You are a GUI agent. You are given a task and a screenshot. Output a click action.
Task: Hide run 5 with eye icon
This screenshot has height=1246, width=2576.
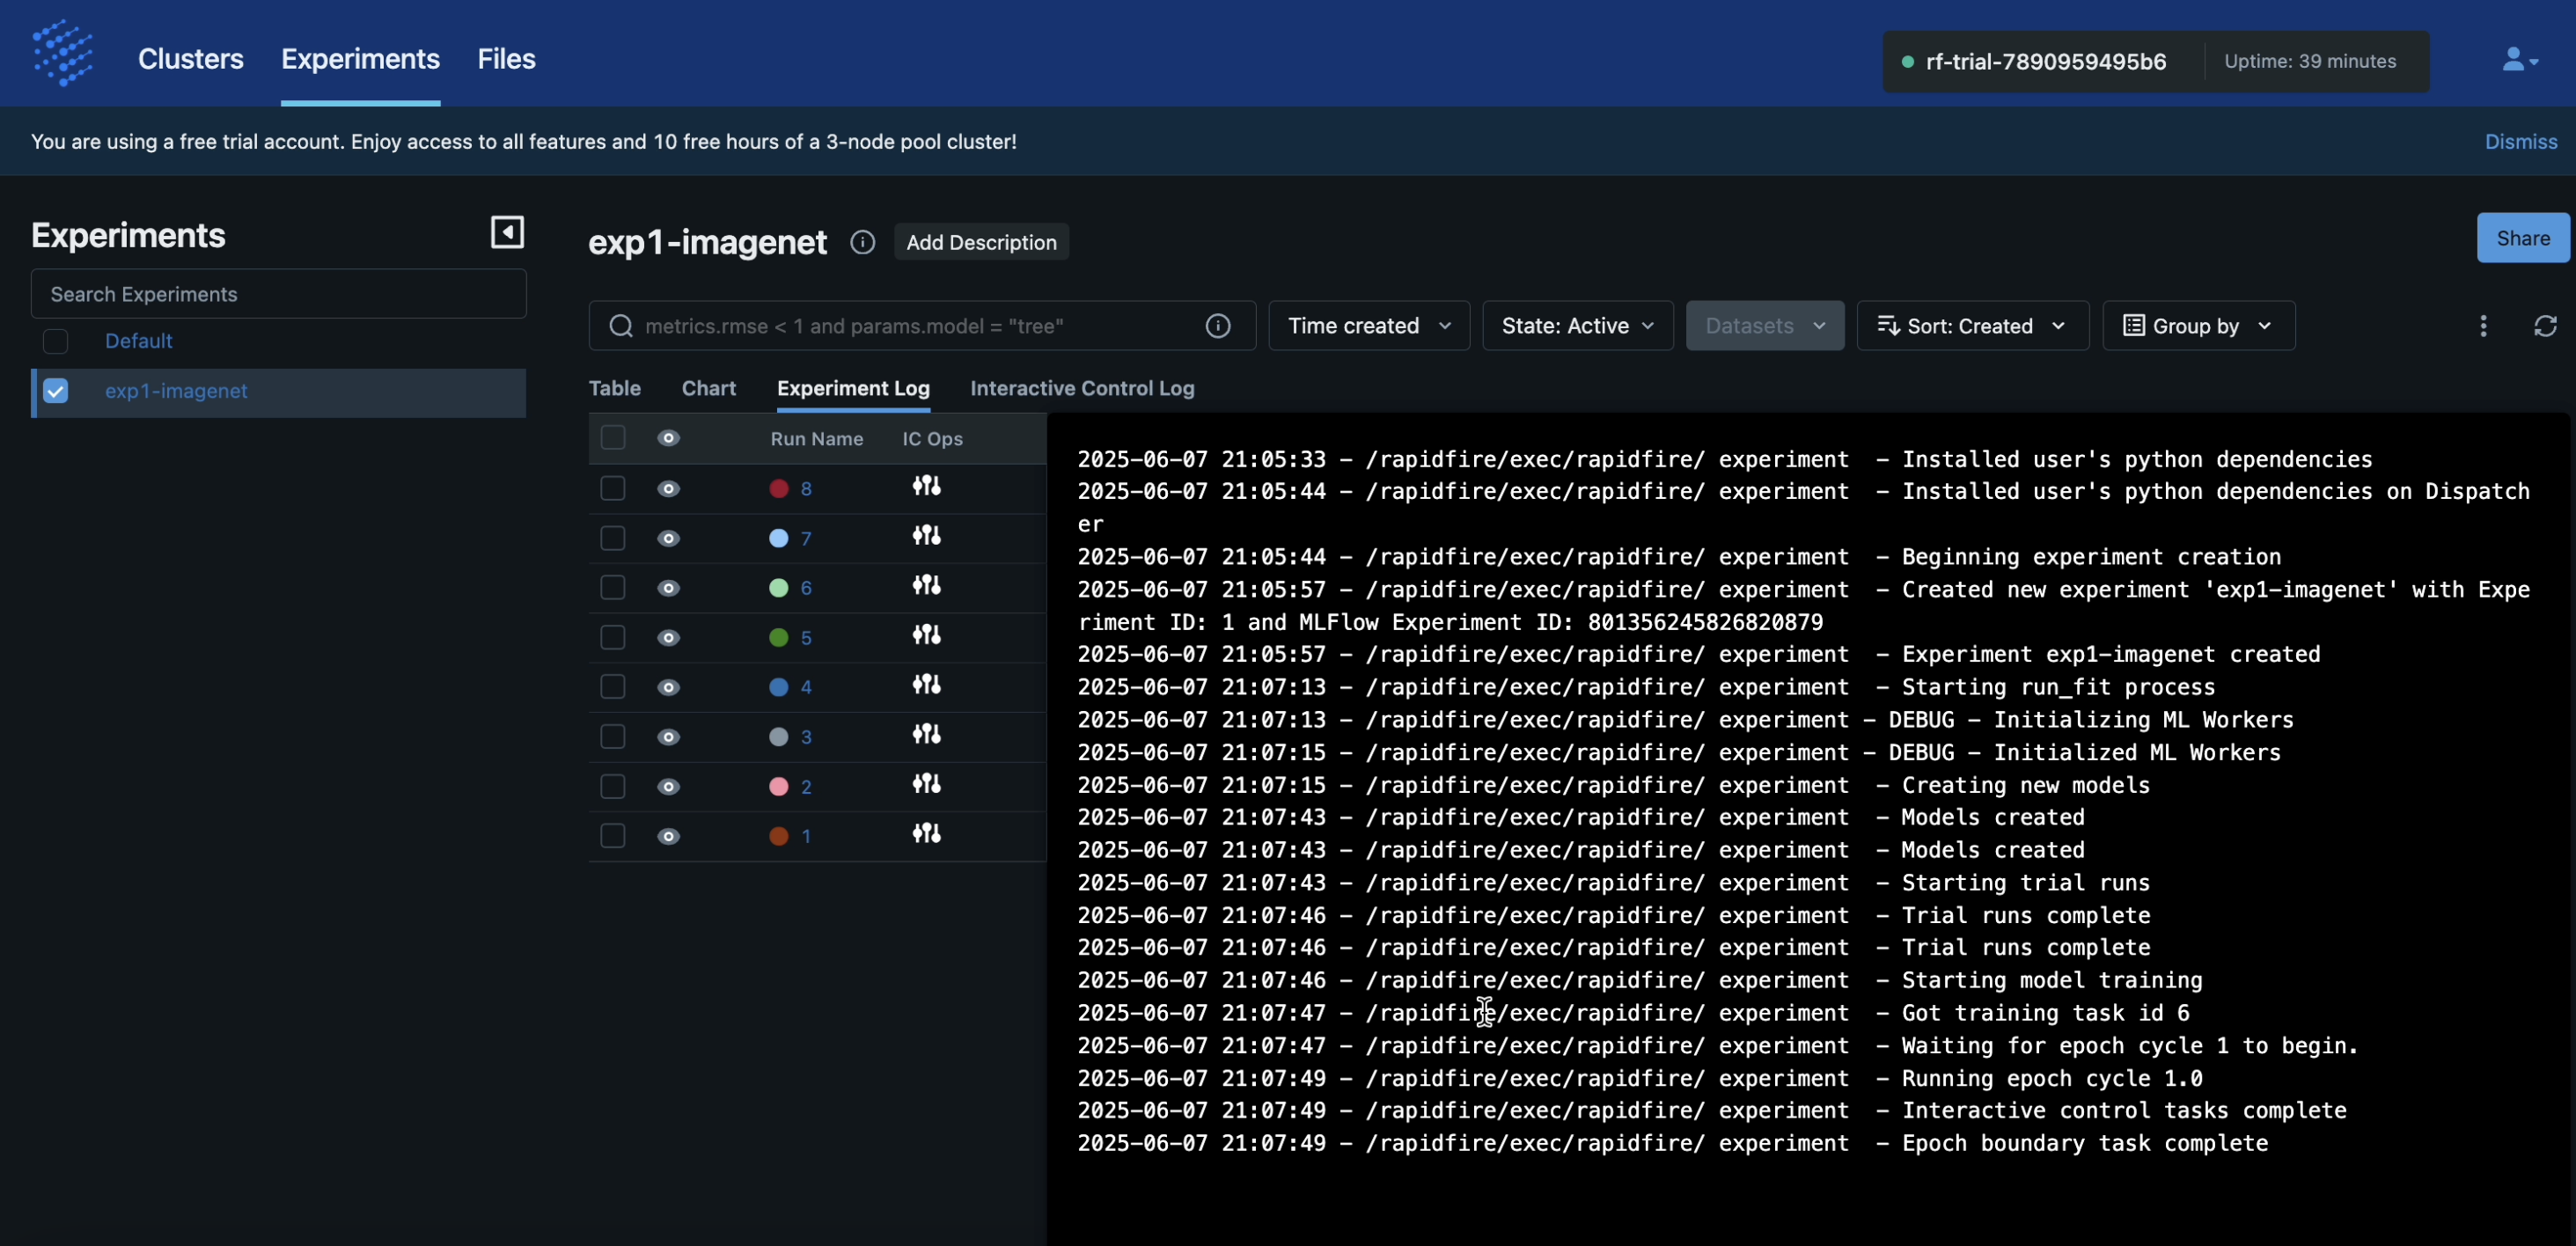coord(669,637)
